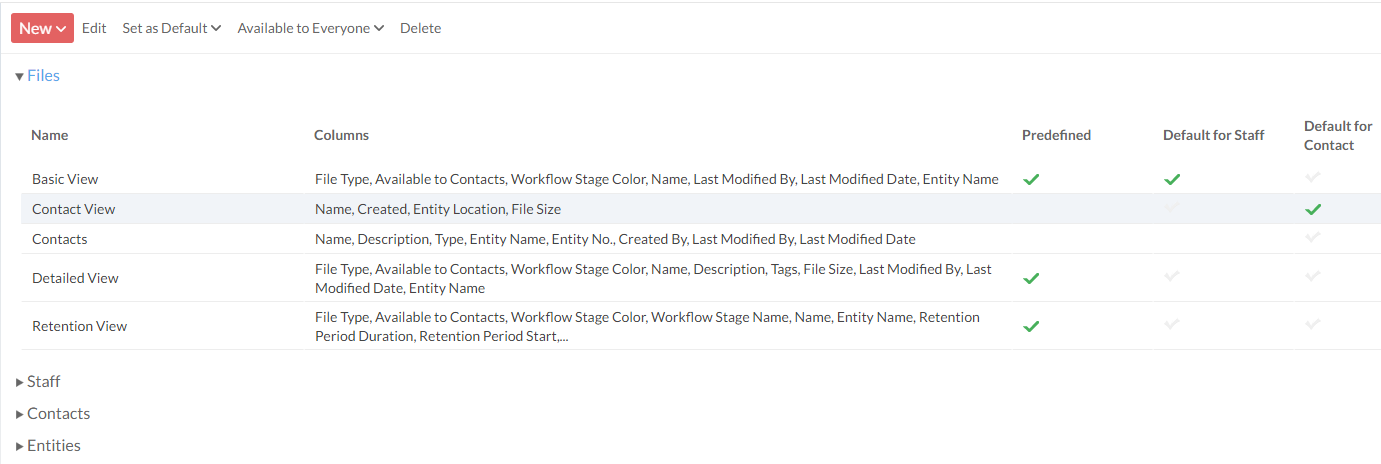This screenshot has height=464, width=1381.
Task: Select the Retention View row name
Action: pos(79,326)
